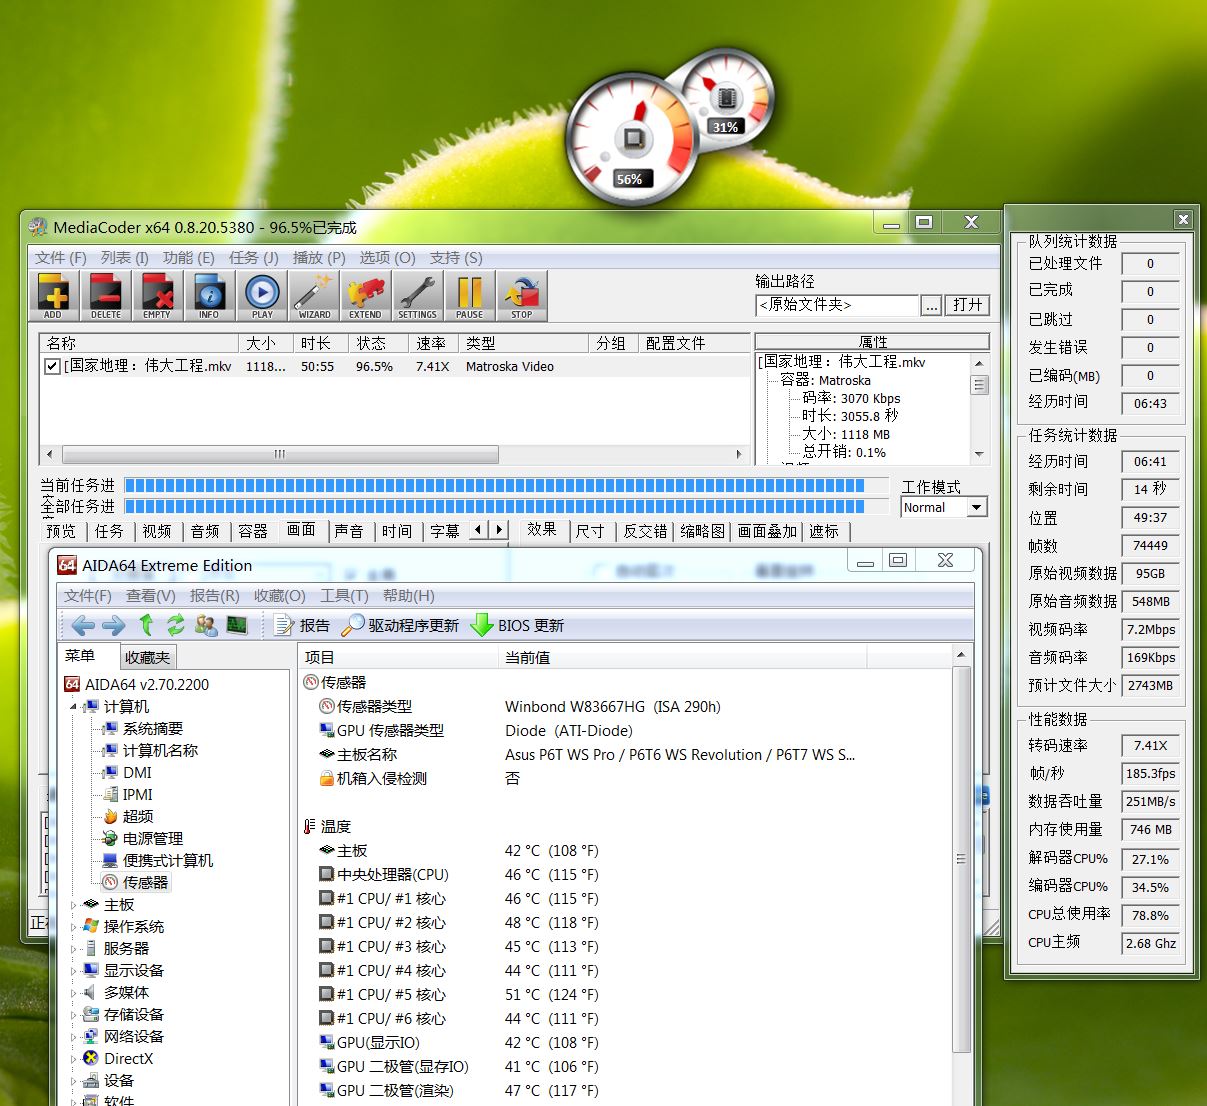Collapse the 计算机 tree node
The image size is (1207, 1106).
click(x=73, y=707)
